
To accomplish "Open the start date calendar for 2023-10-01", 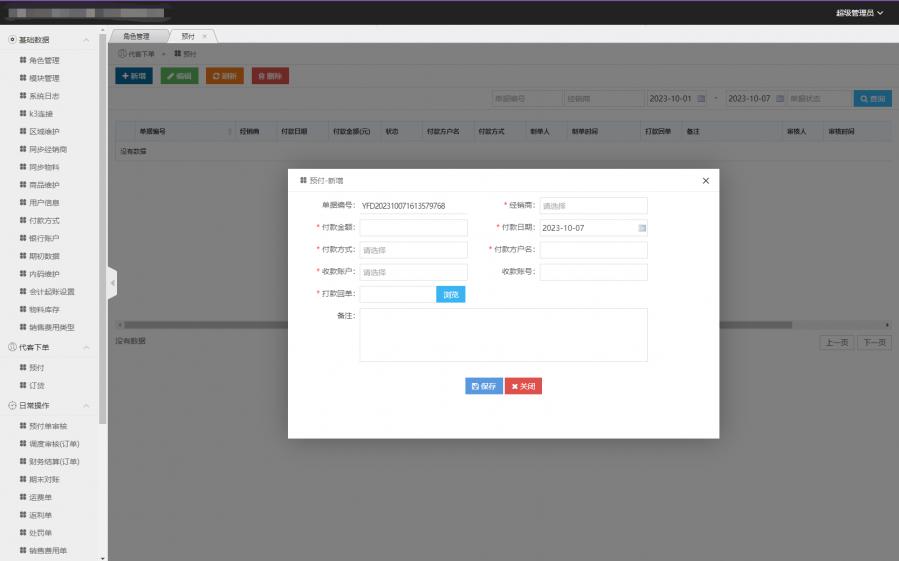I will tap(701, 99).
